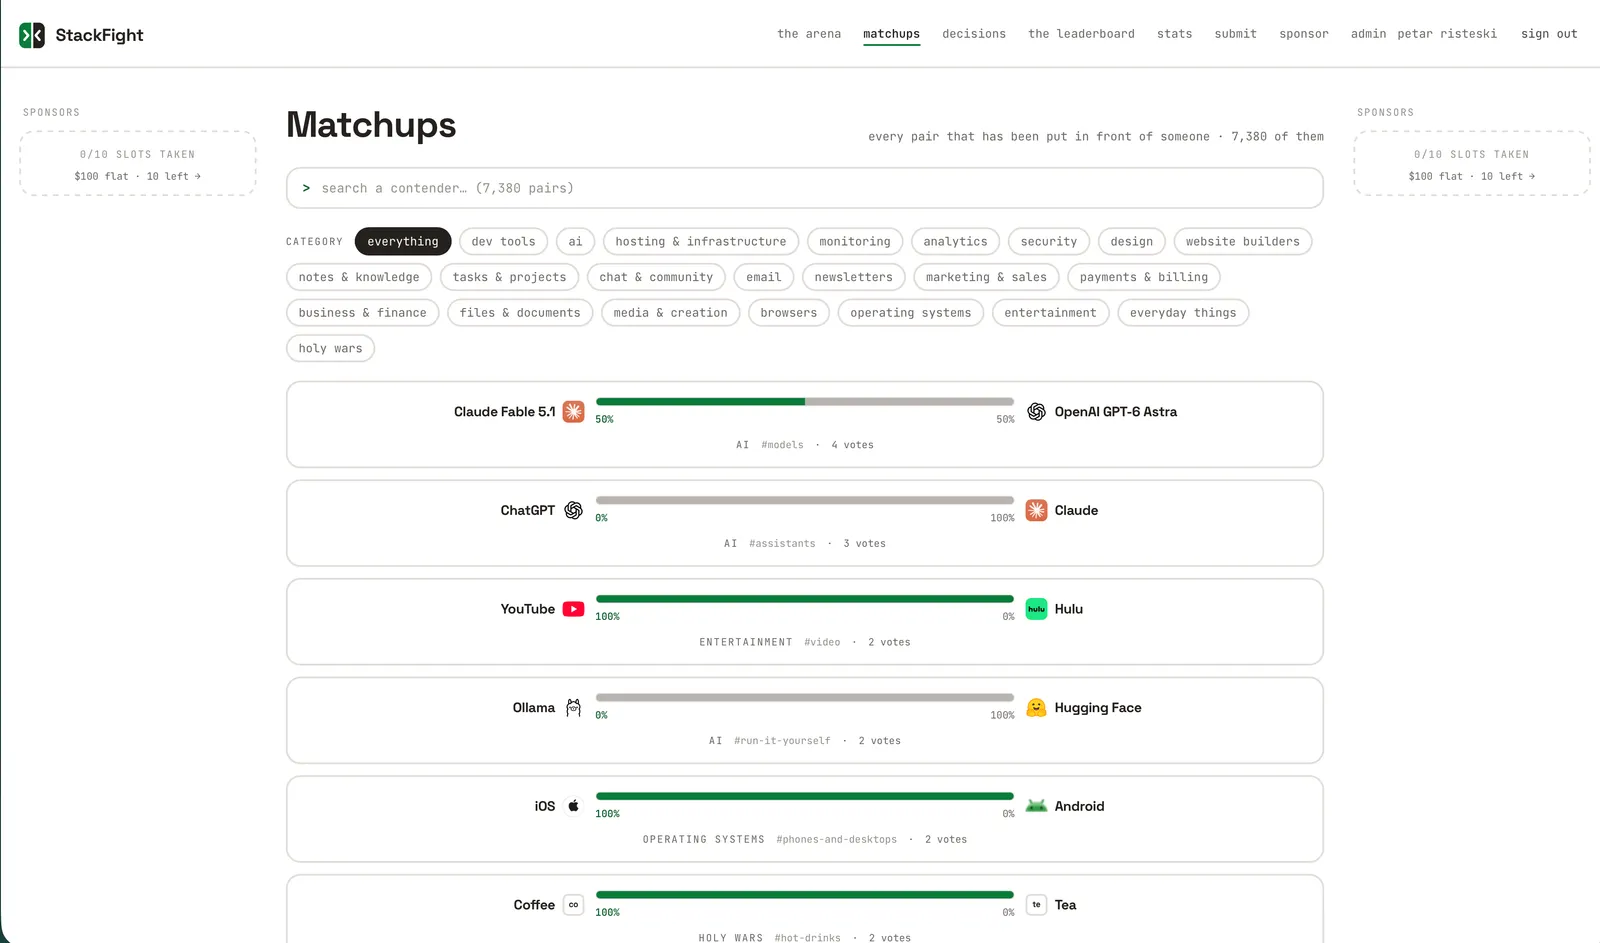Click the Claude Fable 5.1 starburst icon
Viewport: 1600px width, 943px height.
point(573,411)
